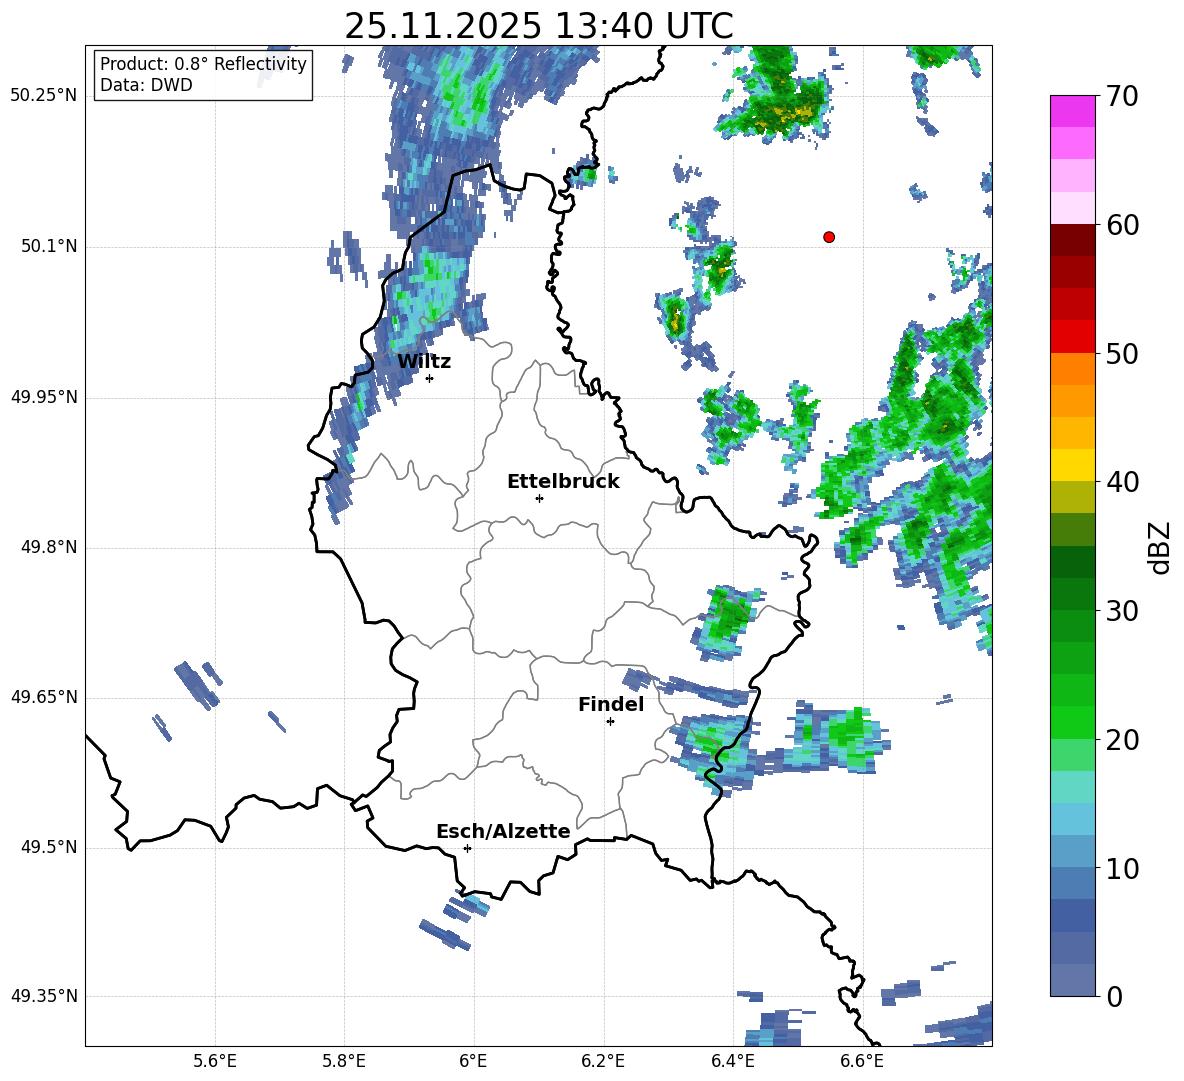The image size is (1184, 1081).
Task: Click the Ettelbruck station cross marker
Action: click(x=539, y=498)
